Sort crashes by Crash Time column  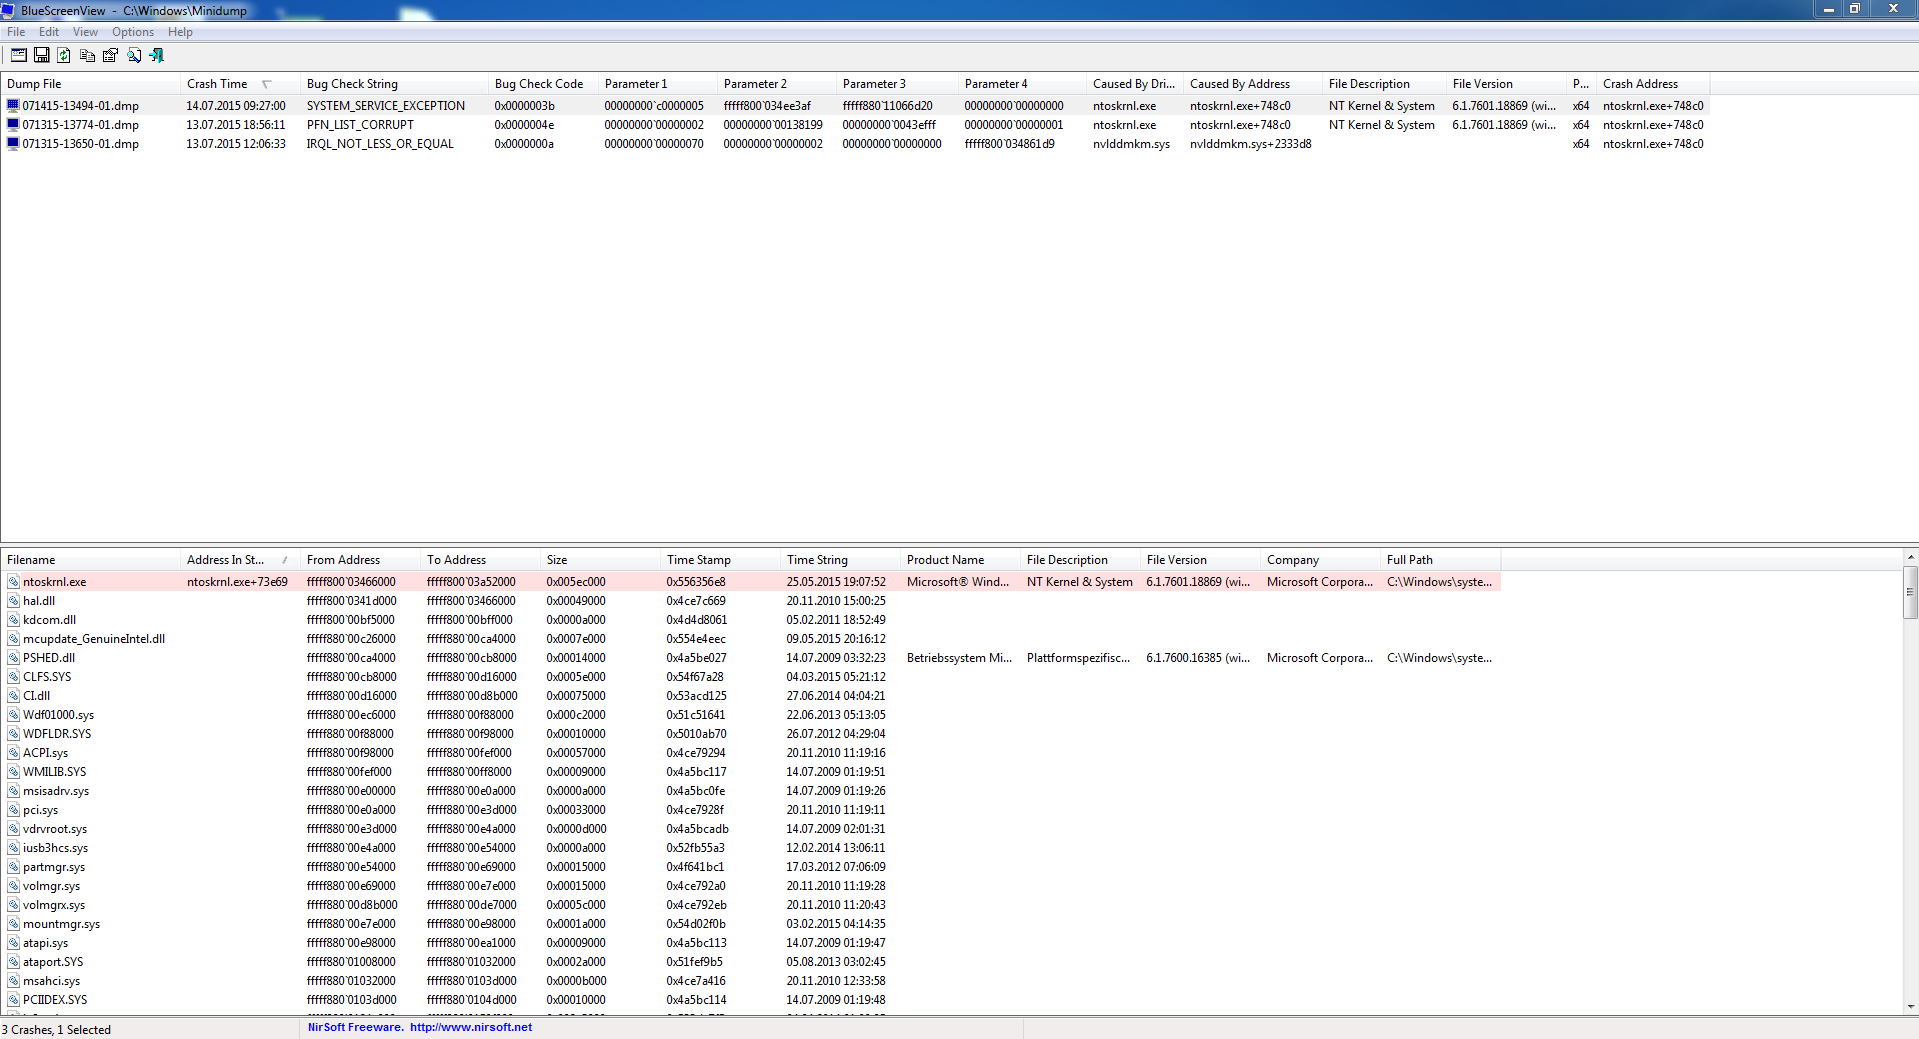click(x=240, y=84)
